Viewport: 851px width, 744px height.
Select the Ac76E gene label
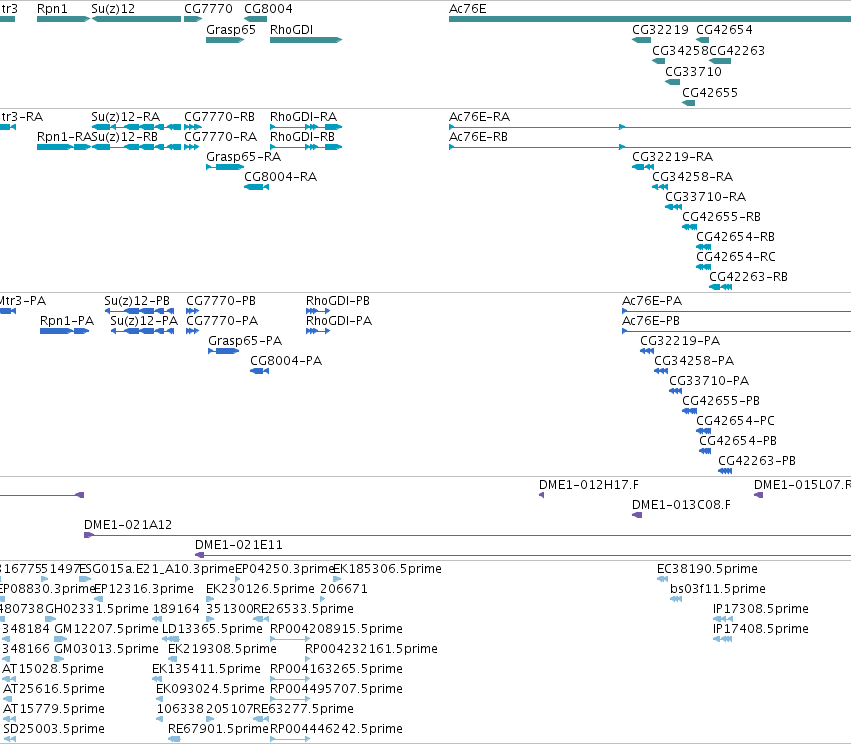coord(468,9)
